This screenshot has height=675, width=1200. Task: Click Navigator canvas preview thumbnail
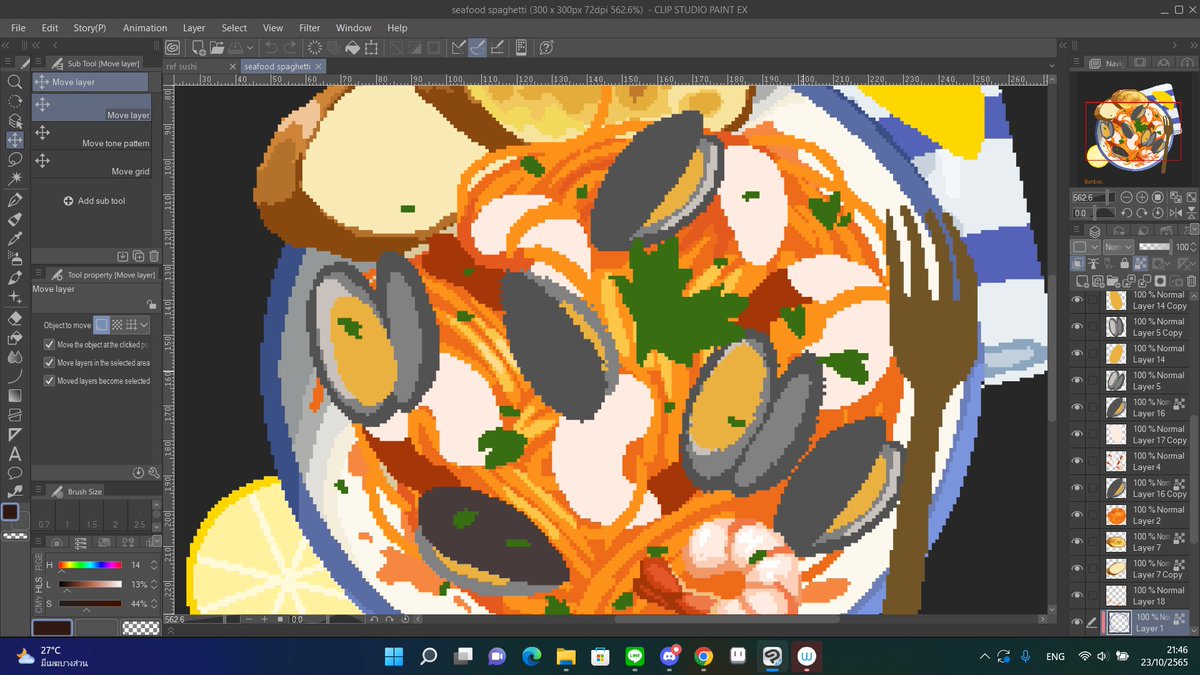pyautogui.click(x=1133, y=130)
